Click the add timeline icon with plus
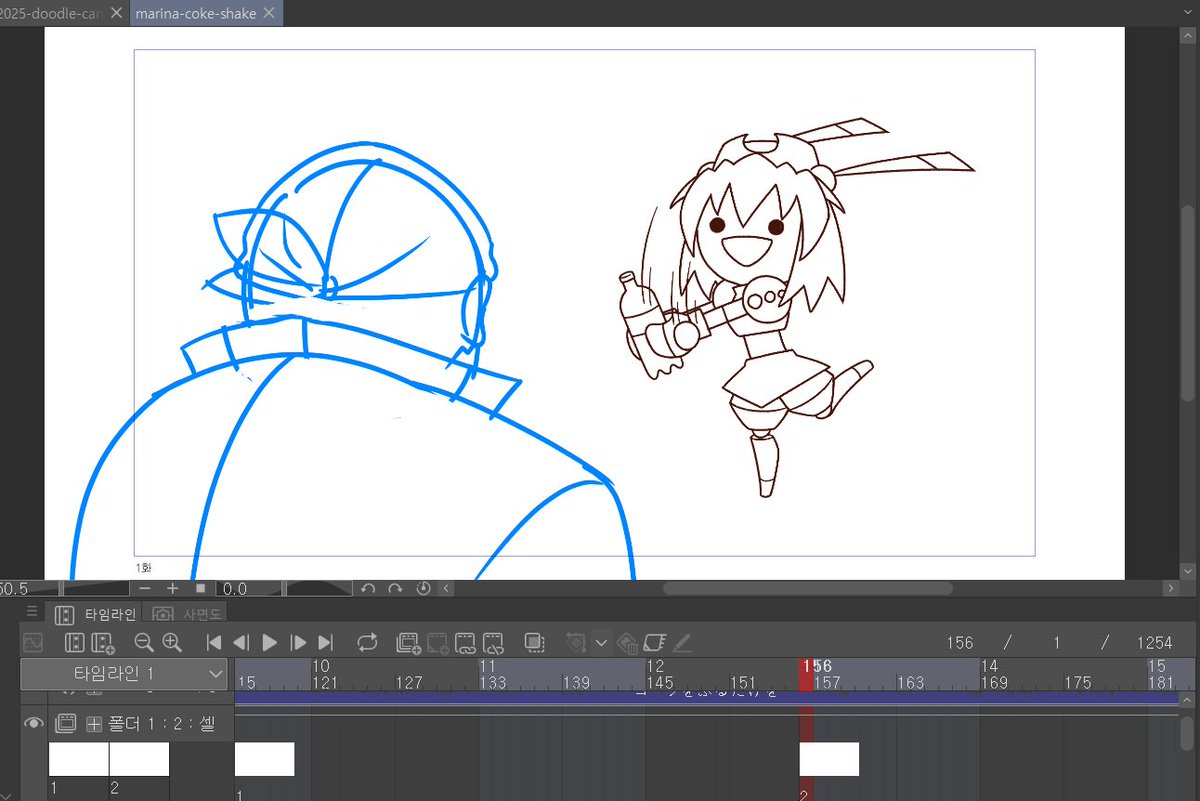Screen dimensions: 1200x801 pos(102,643)
